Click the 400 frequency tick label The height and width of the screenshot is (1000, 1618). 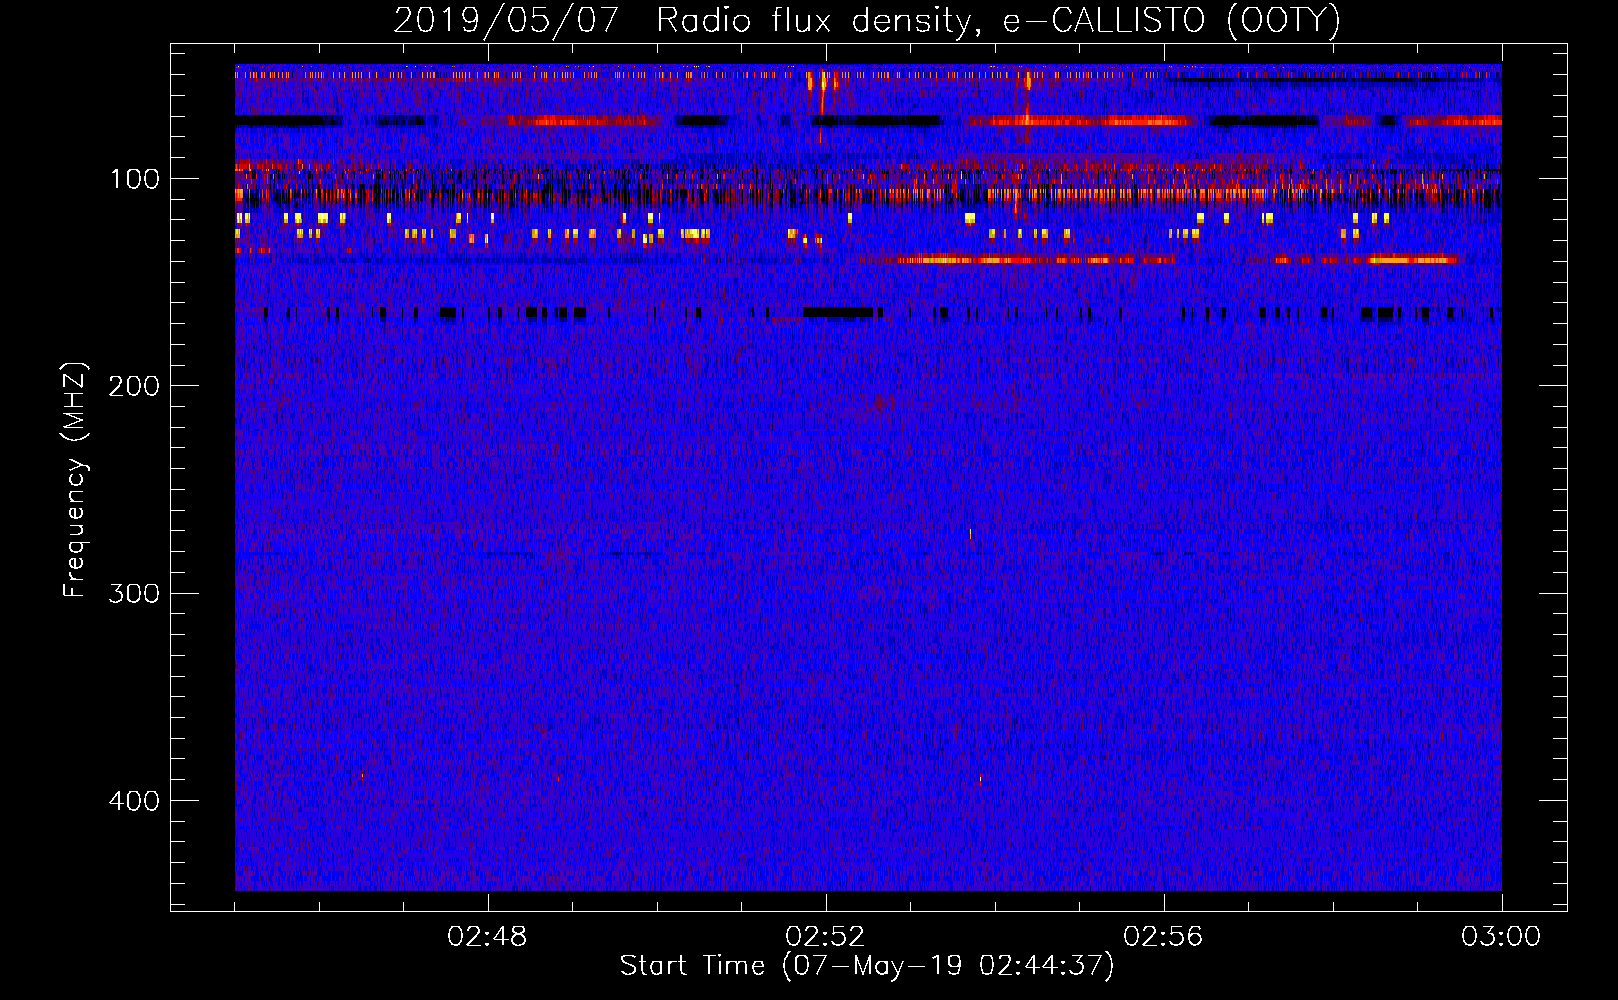[x=133, y=801]
